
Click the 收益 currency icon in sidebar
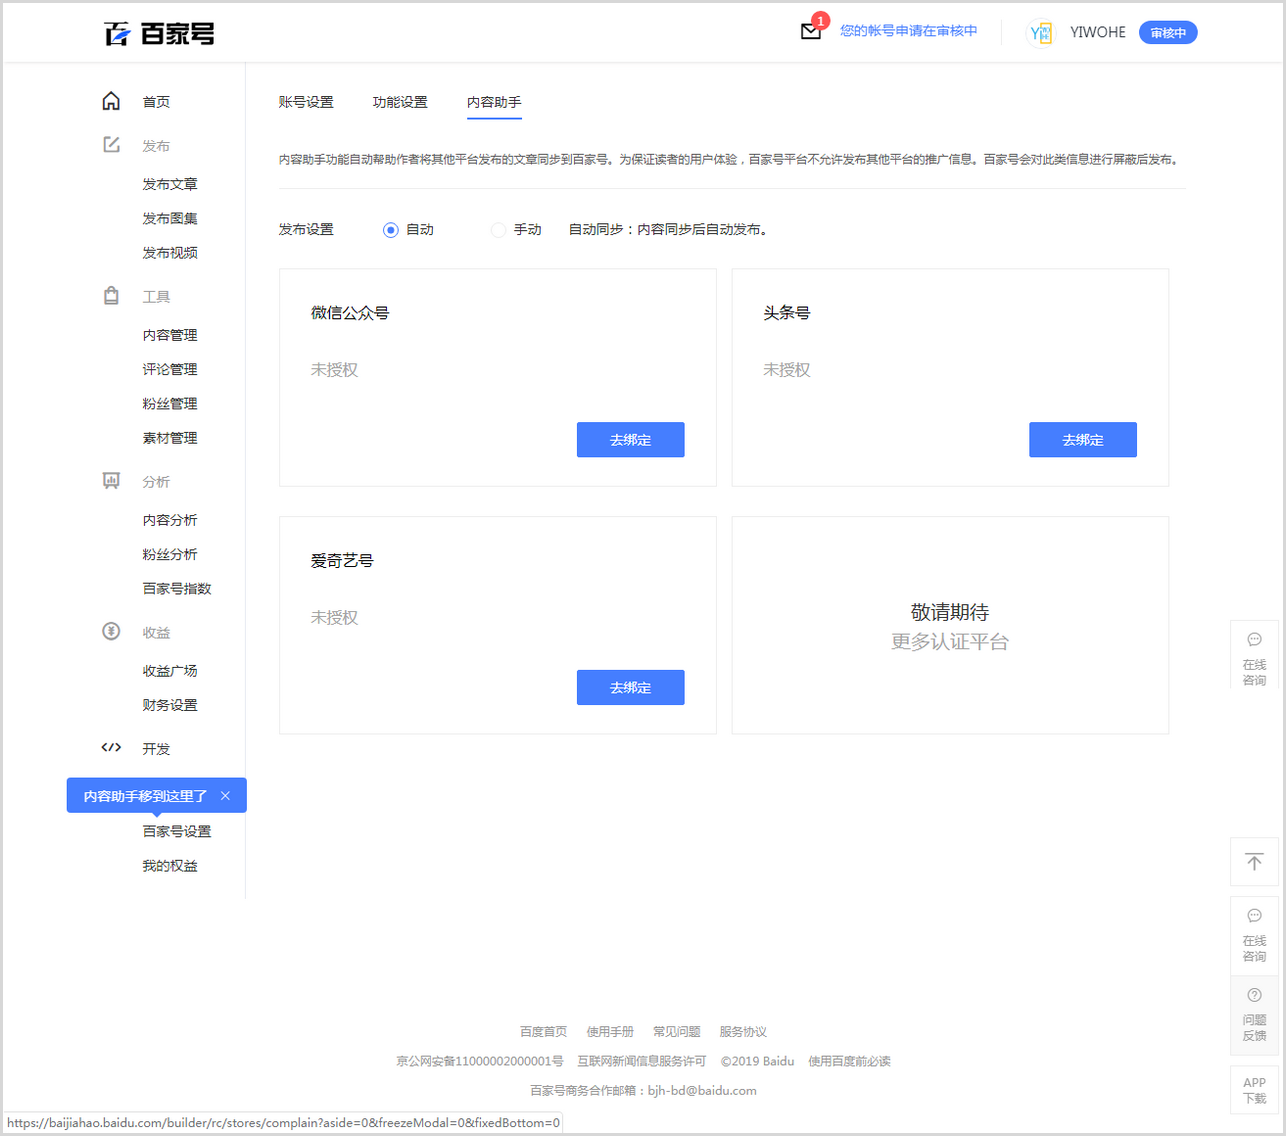111,631
